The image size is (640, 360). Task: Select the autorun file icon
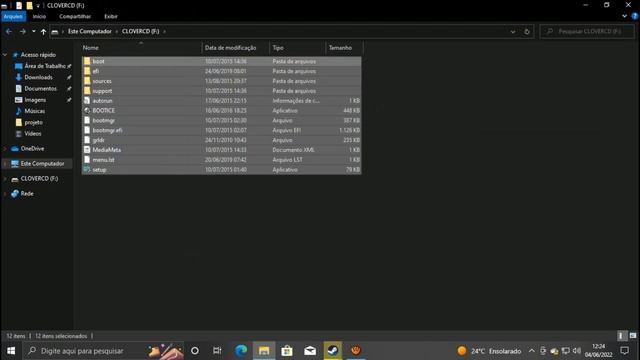point(87,100)
